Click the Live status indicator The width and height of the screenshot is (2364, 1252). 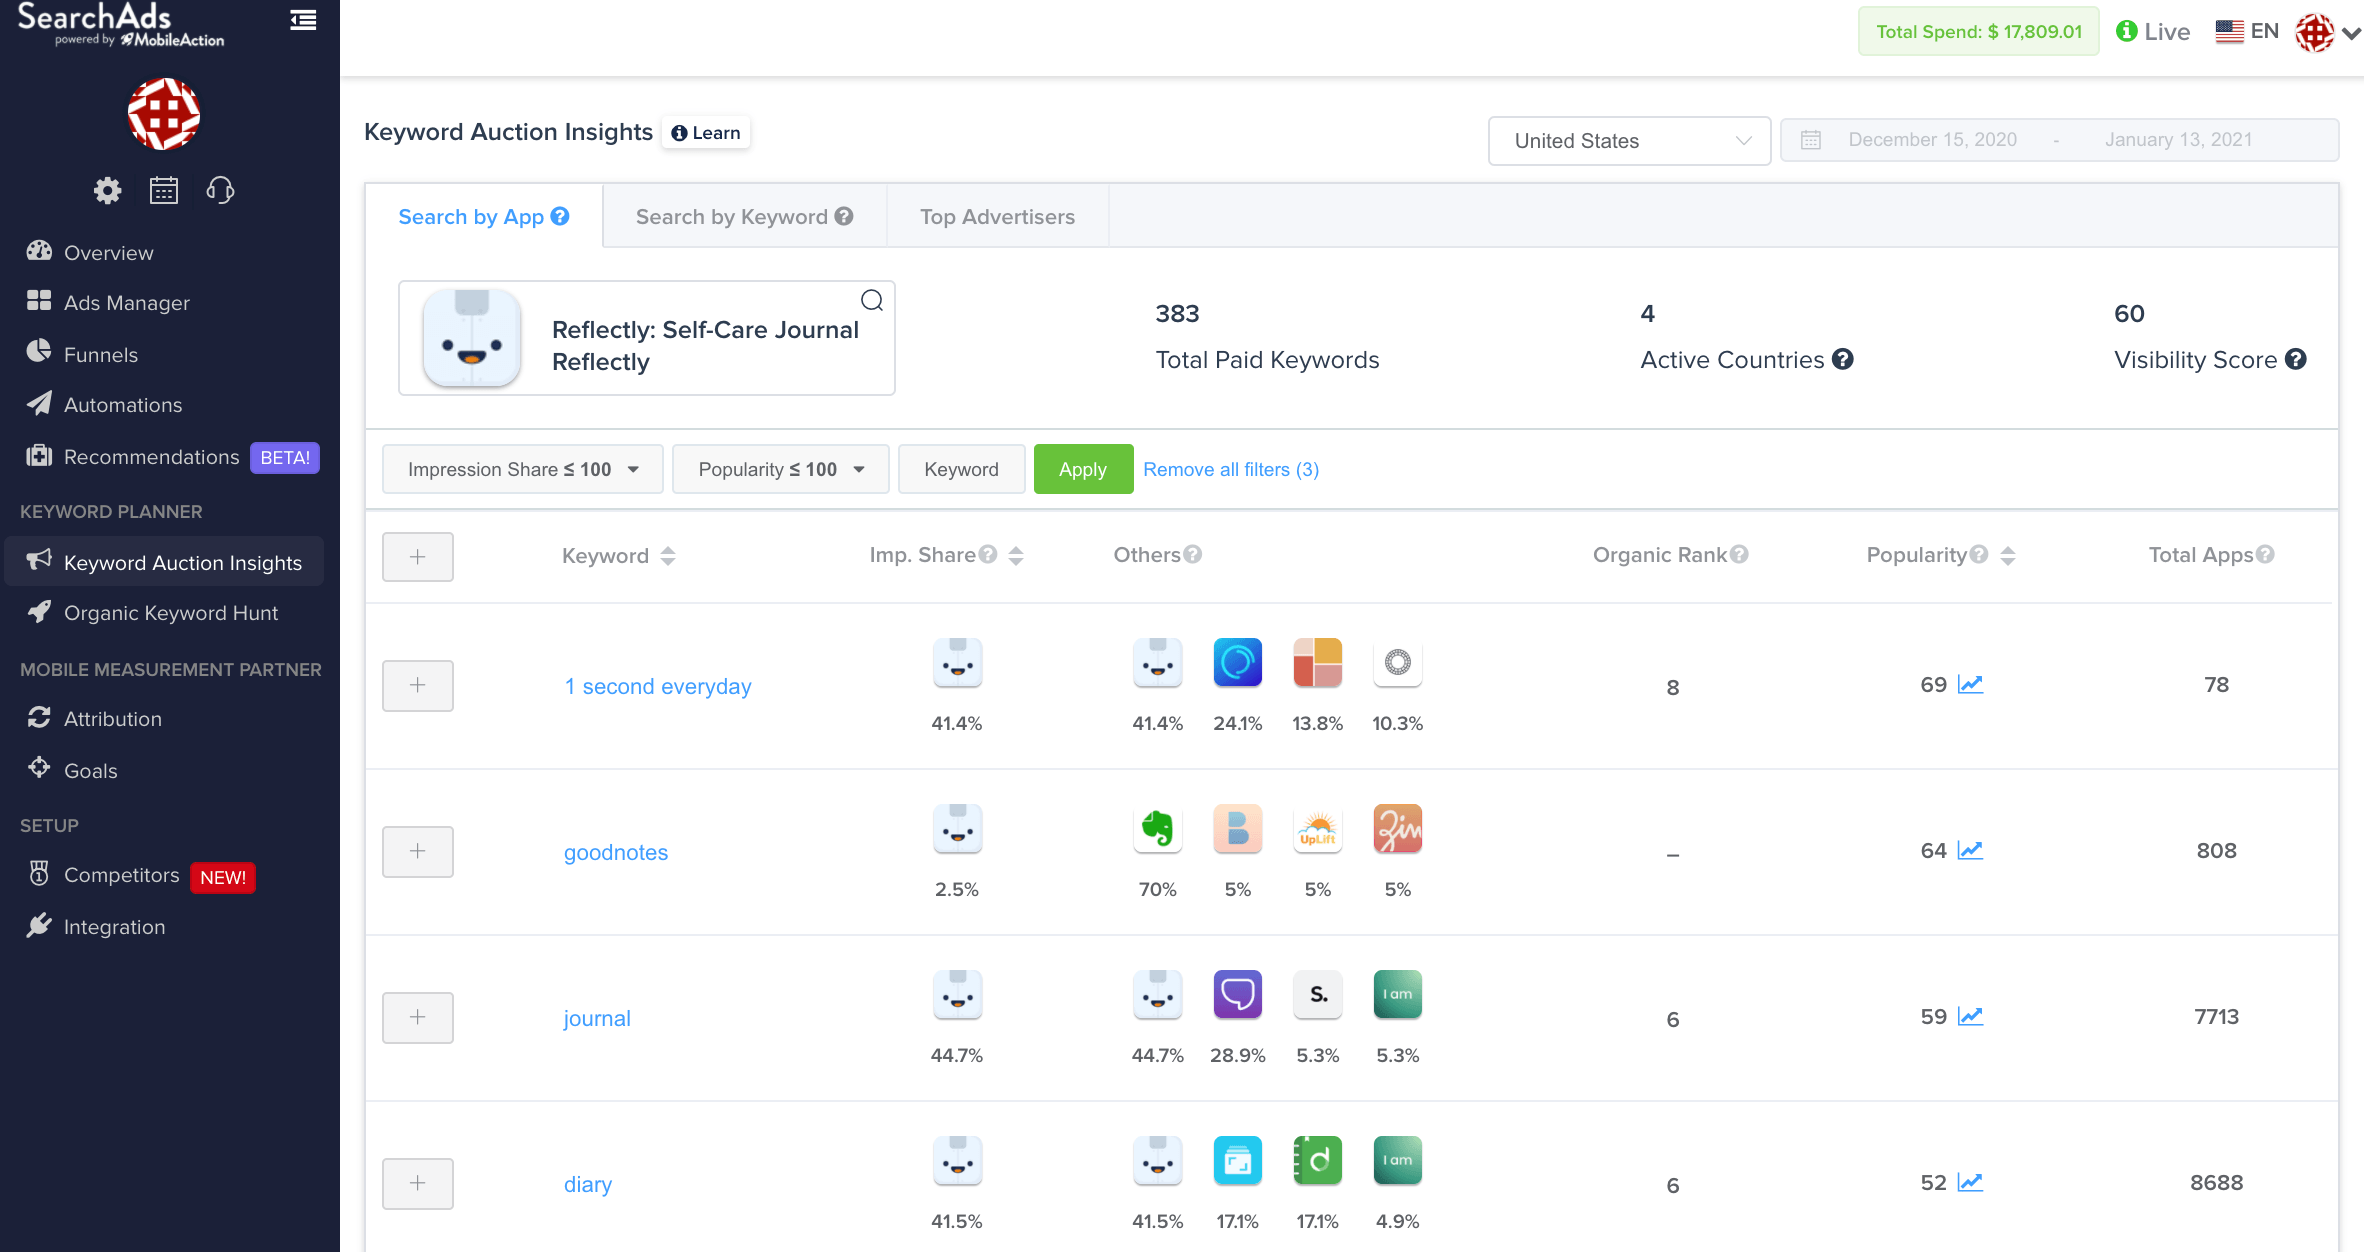pyautogui.click(x=2153, y=31)
